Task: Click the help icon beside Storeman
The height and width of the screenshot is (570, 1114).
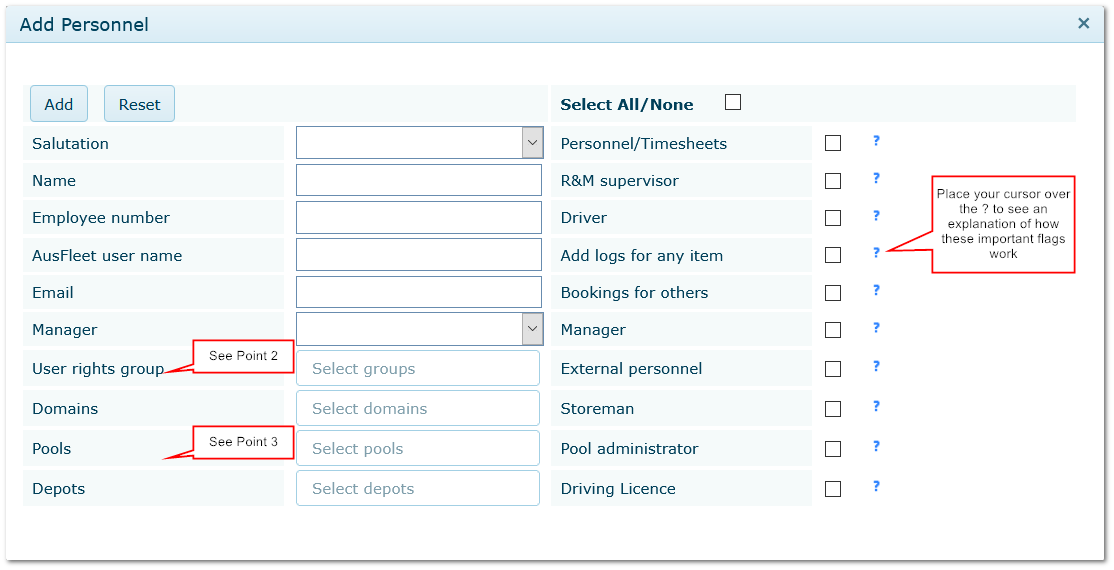Action: coord(876,406)
